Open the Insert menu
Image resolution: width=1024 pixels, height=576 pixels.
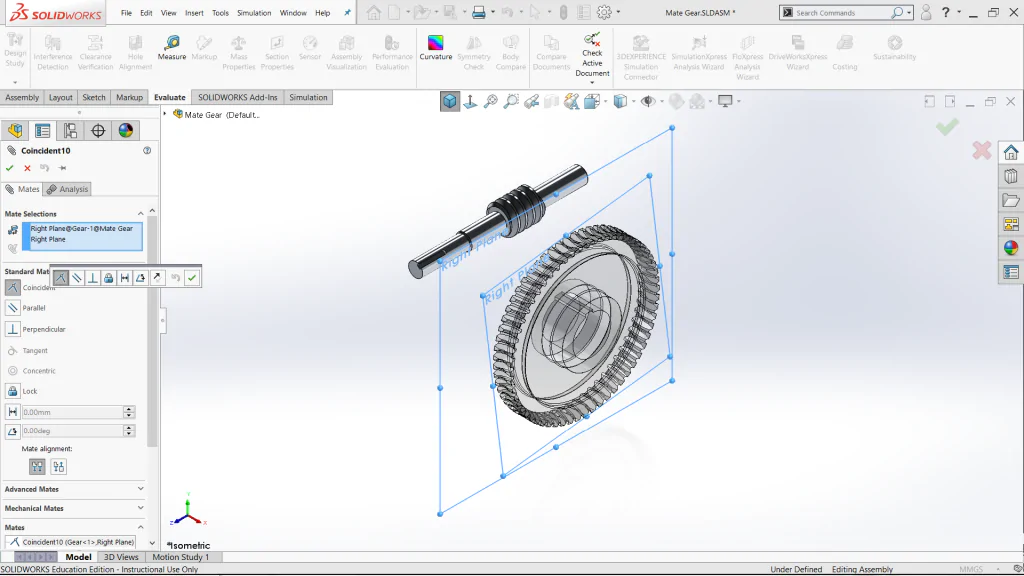pyautogui.click(x=194, y=12)
